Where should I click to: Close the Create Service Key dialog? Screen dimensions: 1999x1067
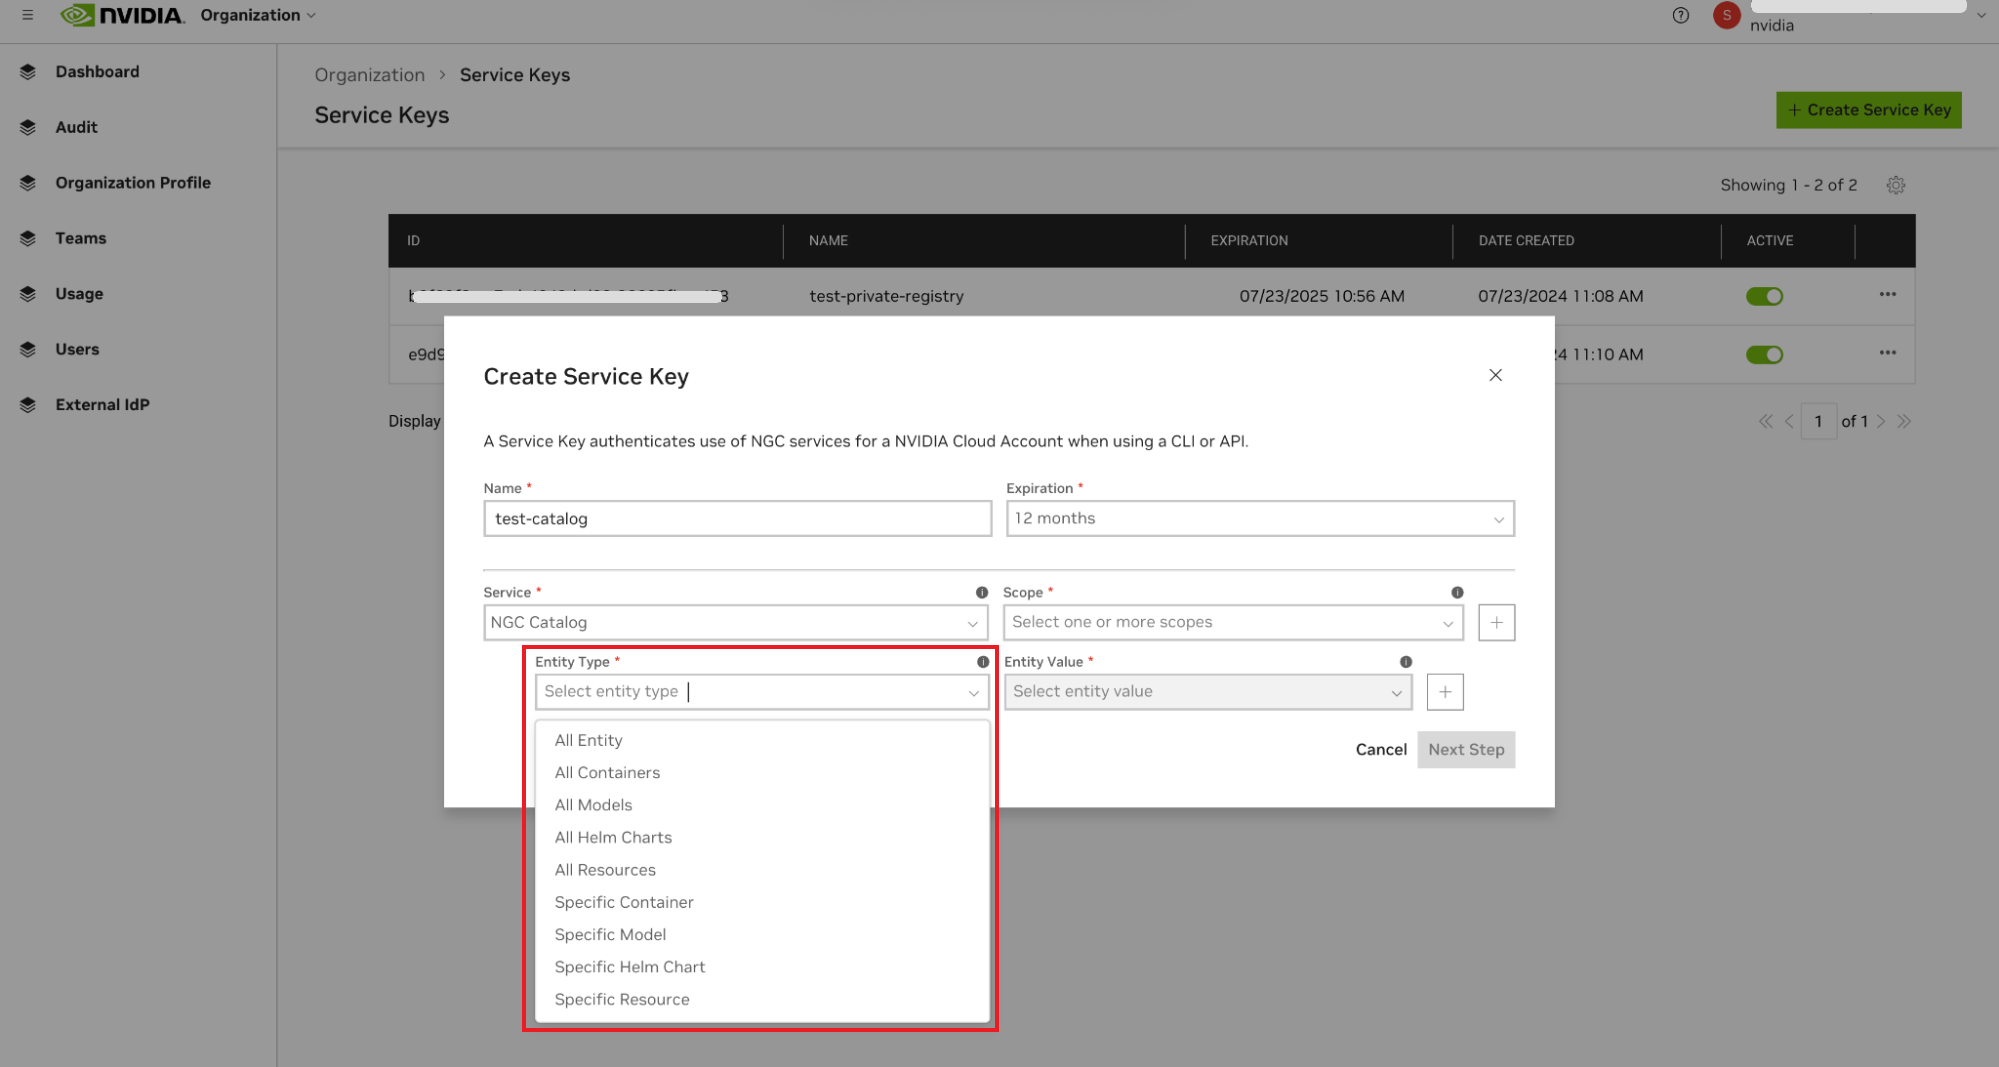[1495, 375]
